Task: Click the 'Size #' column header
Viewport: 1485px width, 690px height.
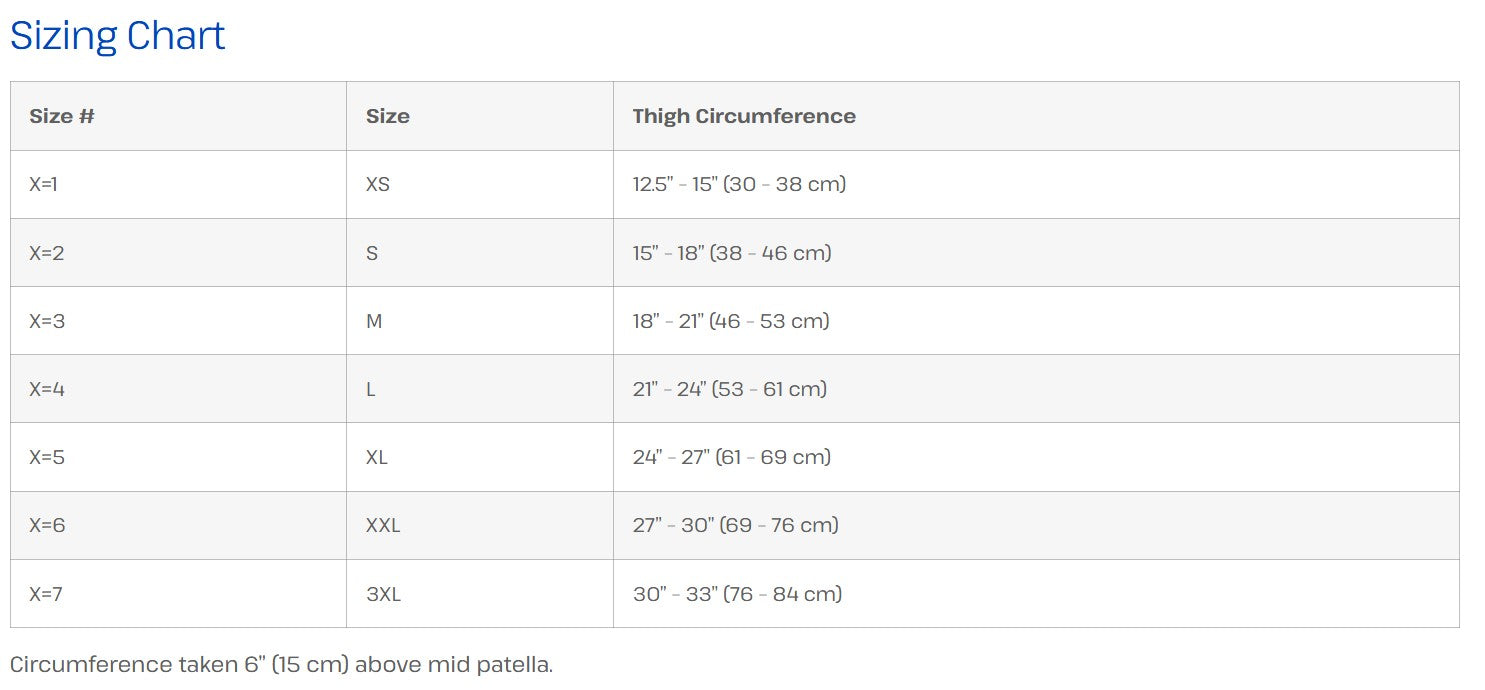Action: coord(62,116)
